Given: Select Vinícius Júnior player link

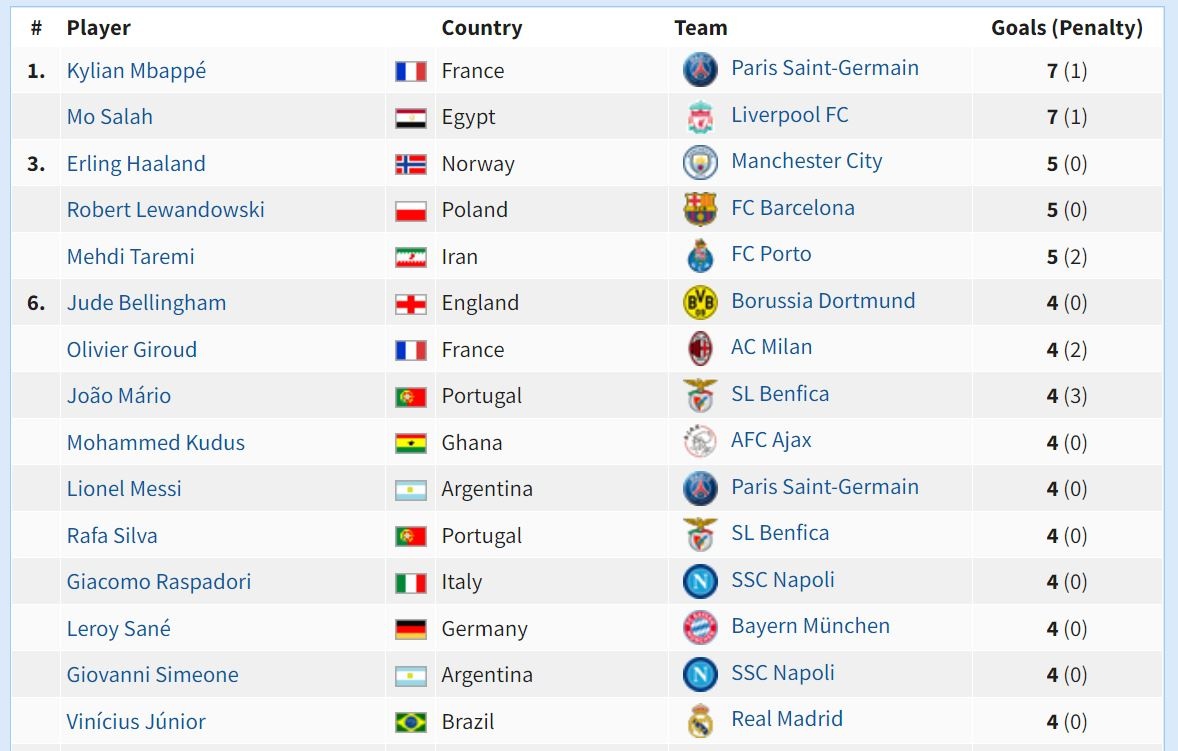Looking at the screenshot, I should click(x=136, y=722).
